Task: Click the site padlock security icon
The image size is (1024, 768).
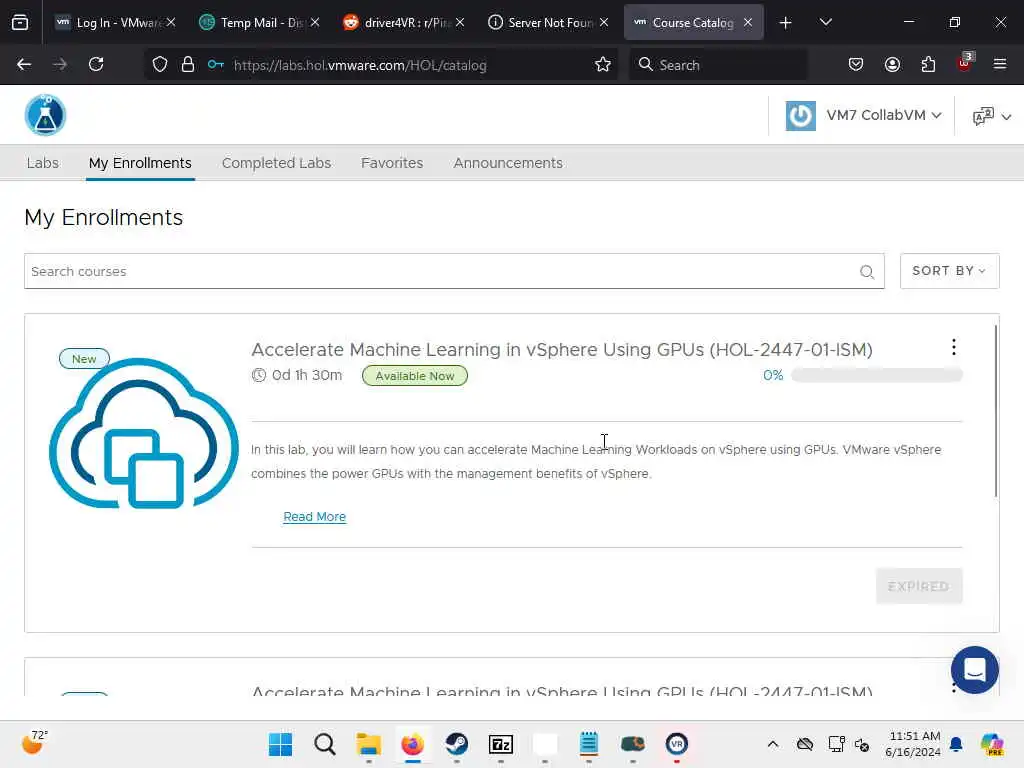Action: [188, 65]
